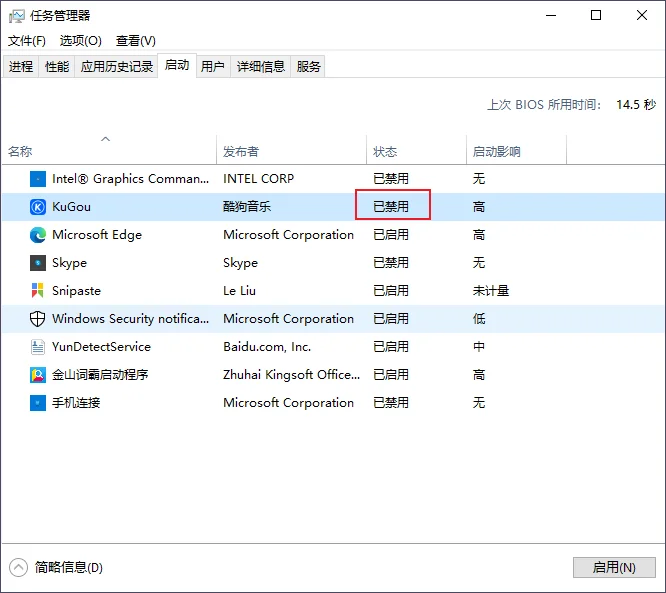Screen dimensions: 666x593
Task: Open the 查看(V) menu
Action: pos(135,41)
